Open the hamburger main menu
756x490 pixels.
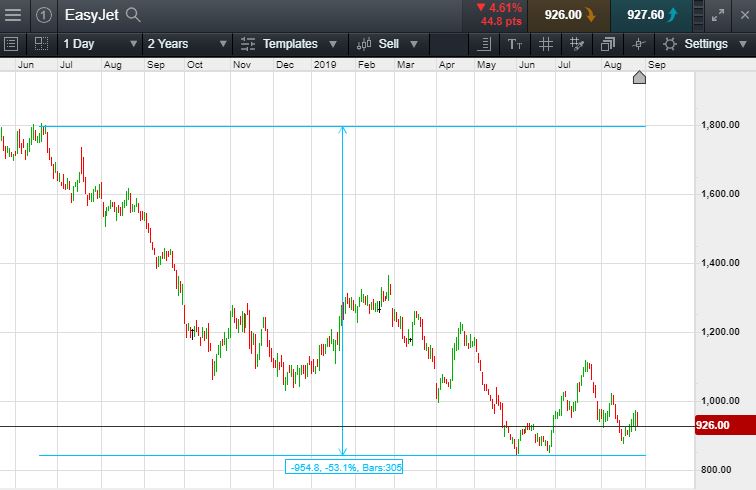13,15
